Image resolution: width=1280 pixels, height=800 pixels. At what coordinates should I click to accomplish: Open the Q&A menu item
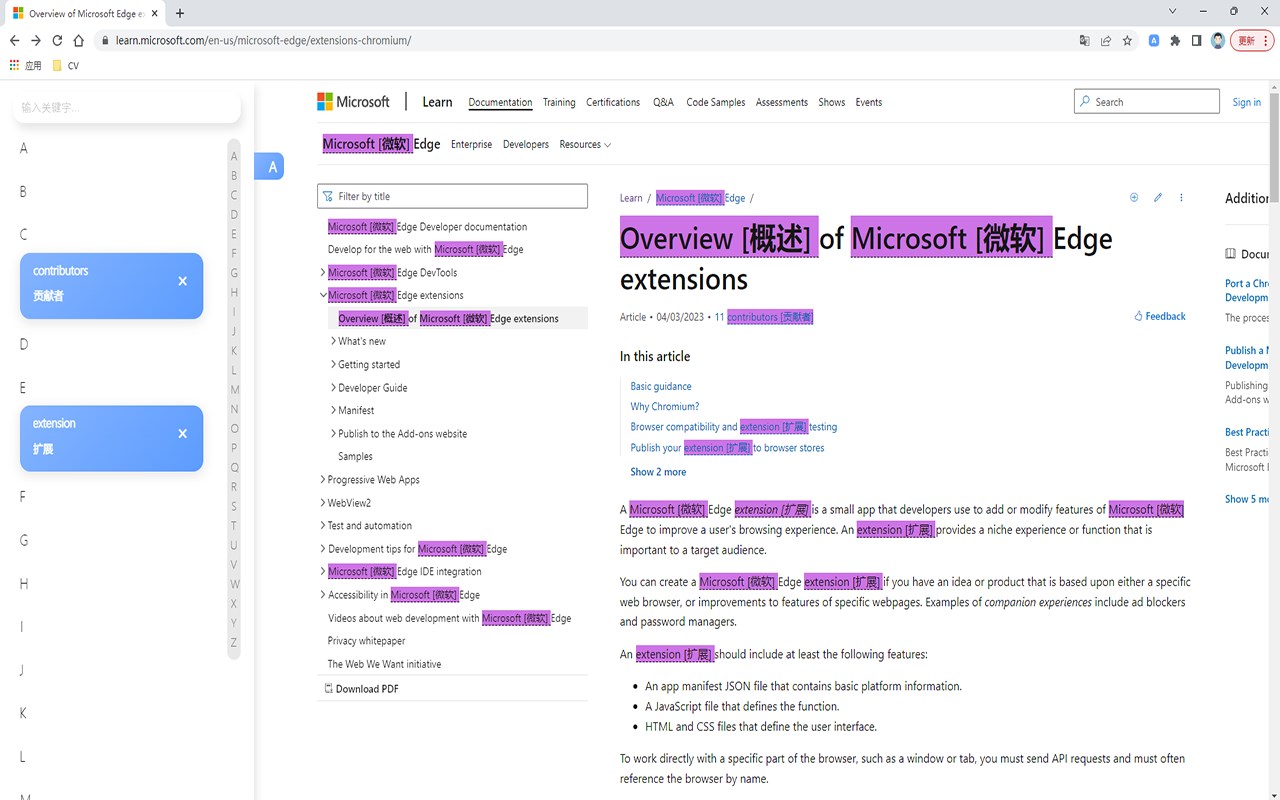click(663, 102)
